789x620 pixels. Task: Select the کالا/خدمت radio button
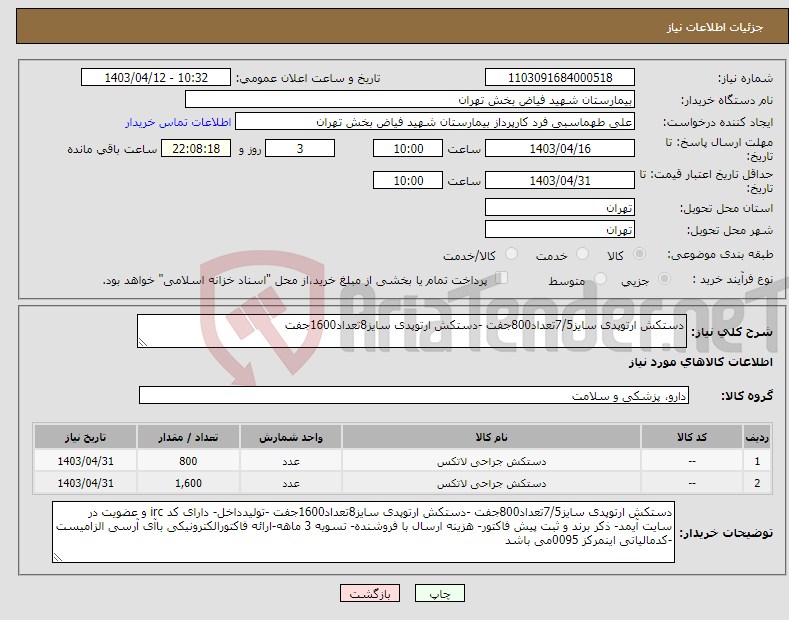[511, 254]
